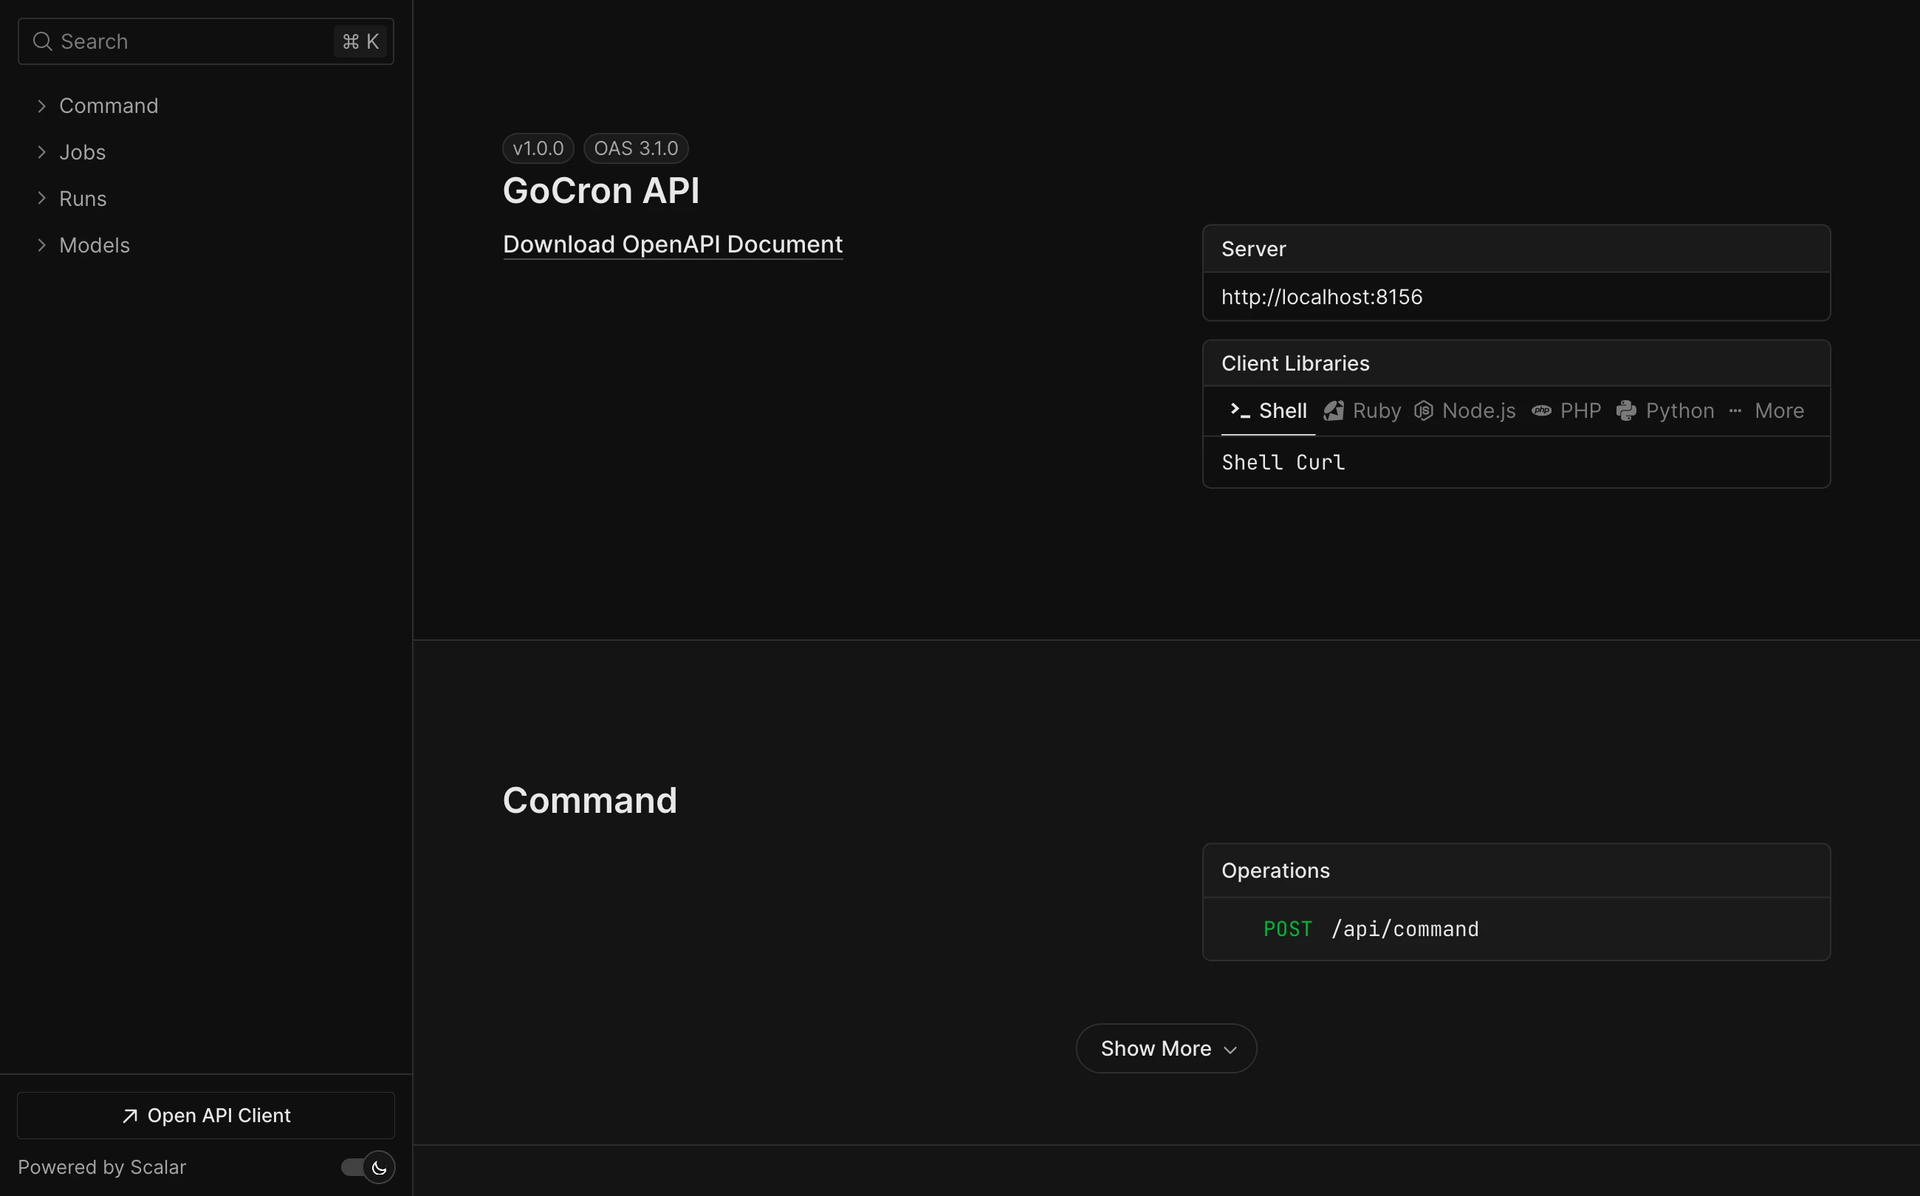Screen dimensions: 1920x1196
Task: Click the Node.js hexagon icon
Action: pyautogui.click(x=1424, y=411)
